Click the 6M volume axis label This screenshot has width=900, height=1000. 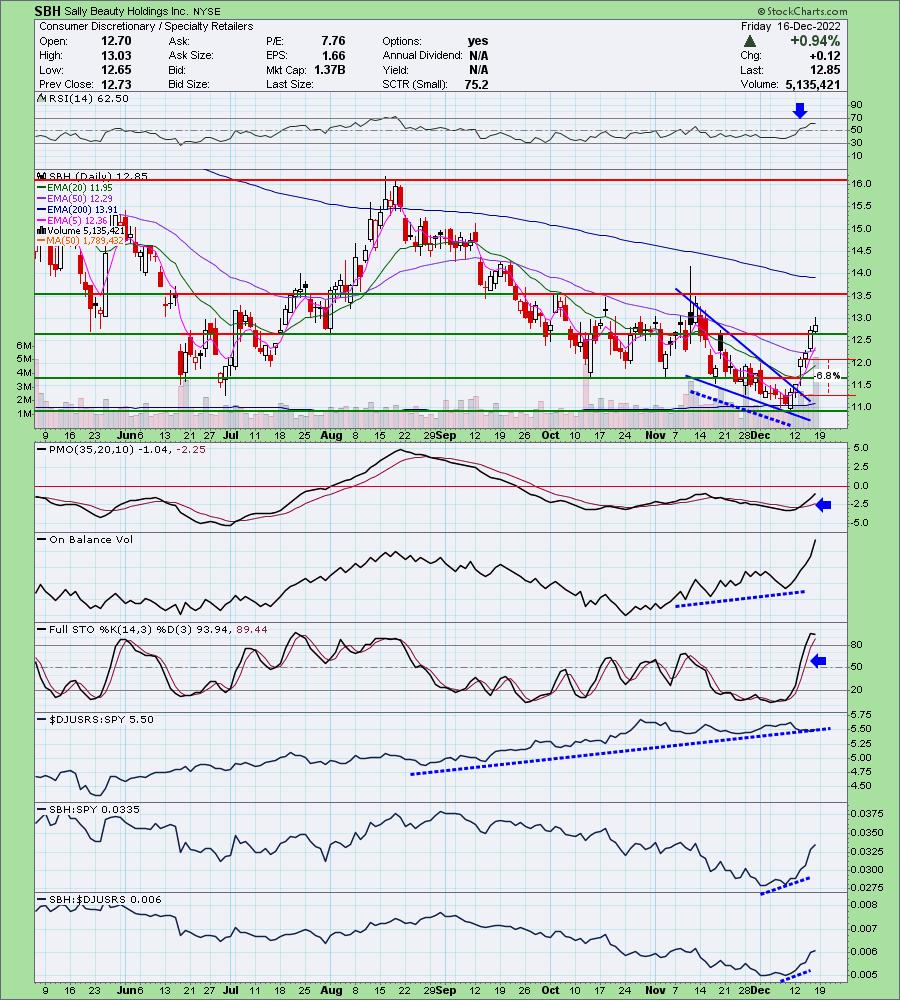(25, 345)
